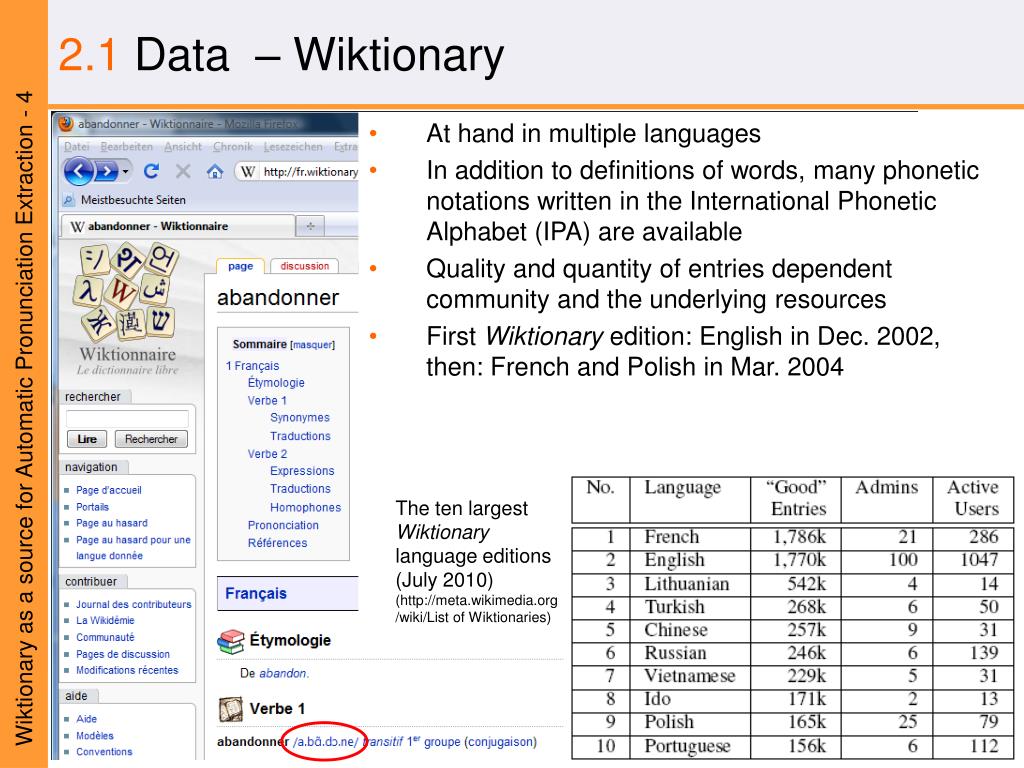The width and height of the screenshot is (1024, 768).
Task: Open the abandon etymology link
Action: point(282,673)
